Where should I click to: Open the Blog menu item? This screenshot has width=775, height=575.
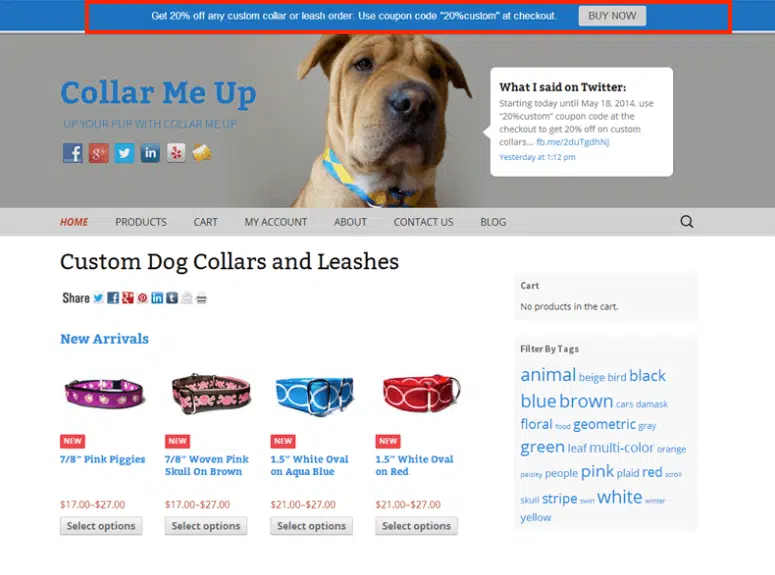point(493,222)
